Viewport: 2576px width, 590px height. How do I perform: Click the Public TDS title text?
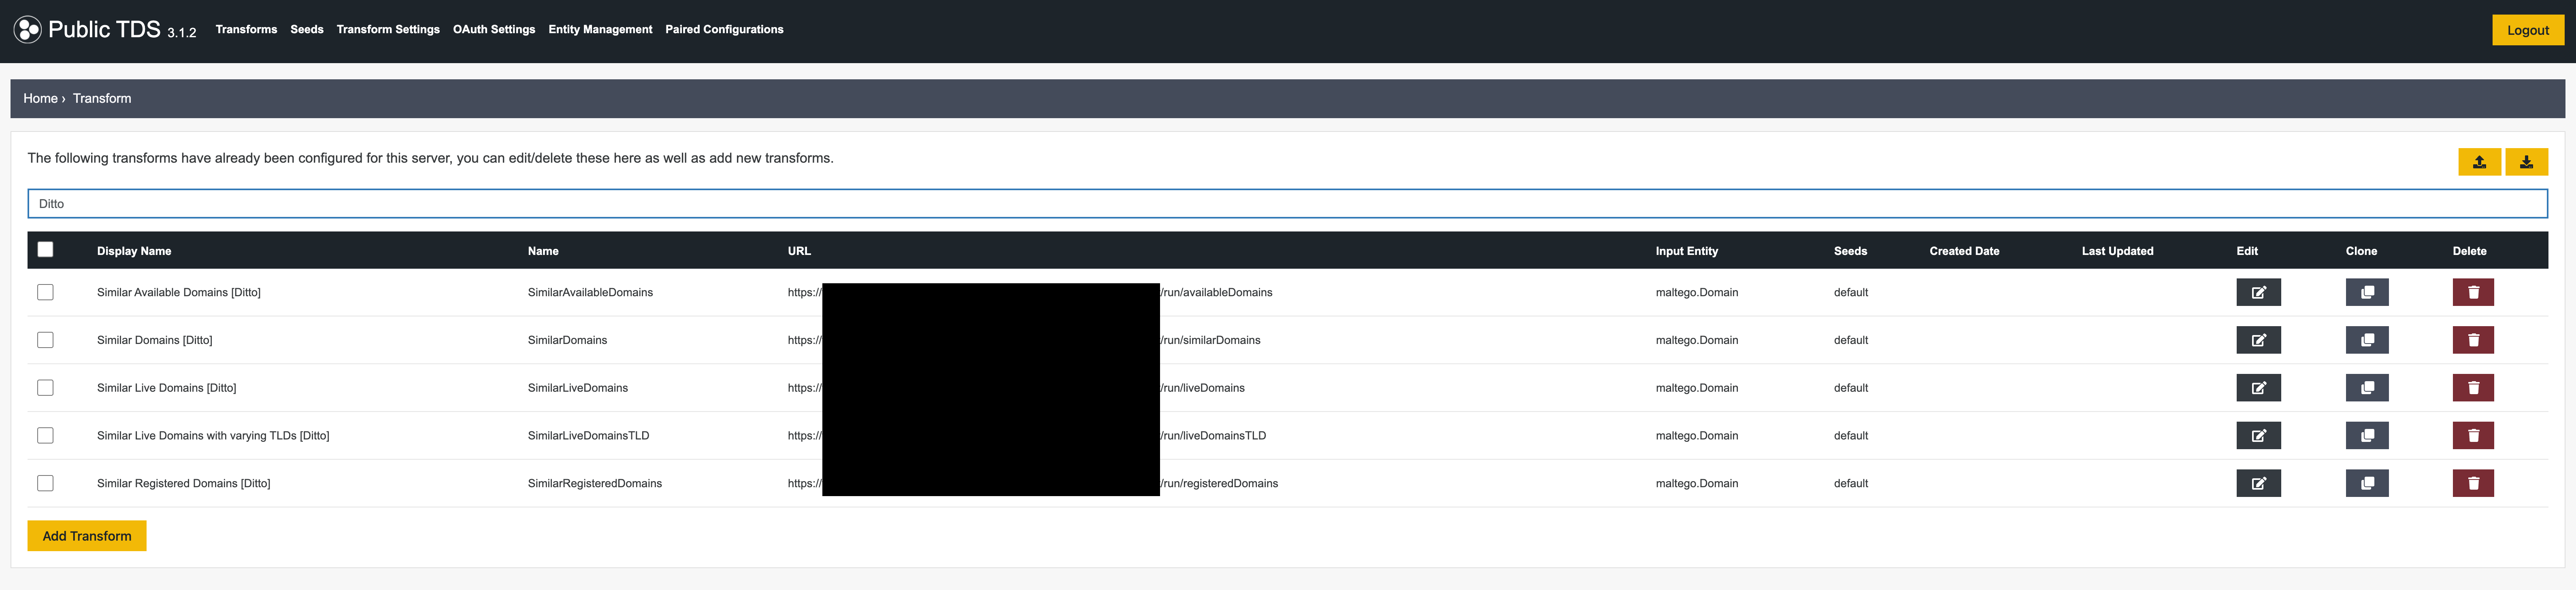[x=104, y=29]
